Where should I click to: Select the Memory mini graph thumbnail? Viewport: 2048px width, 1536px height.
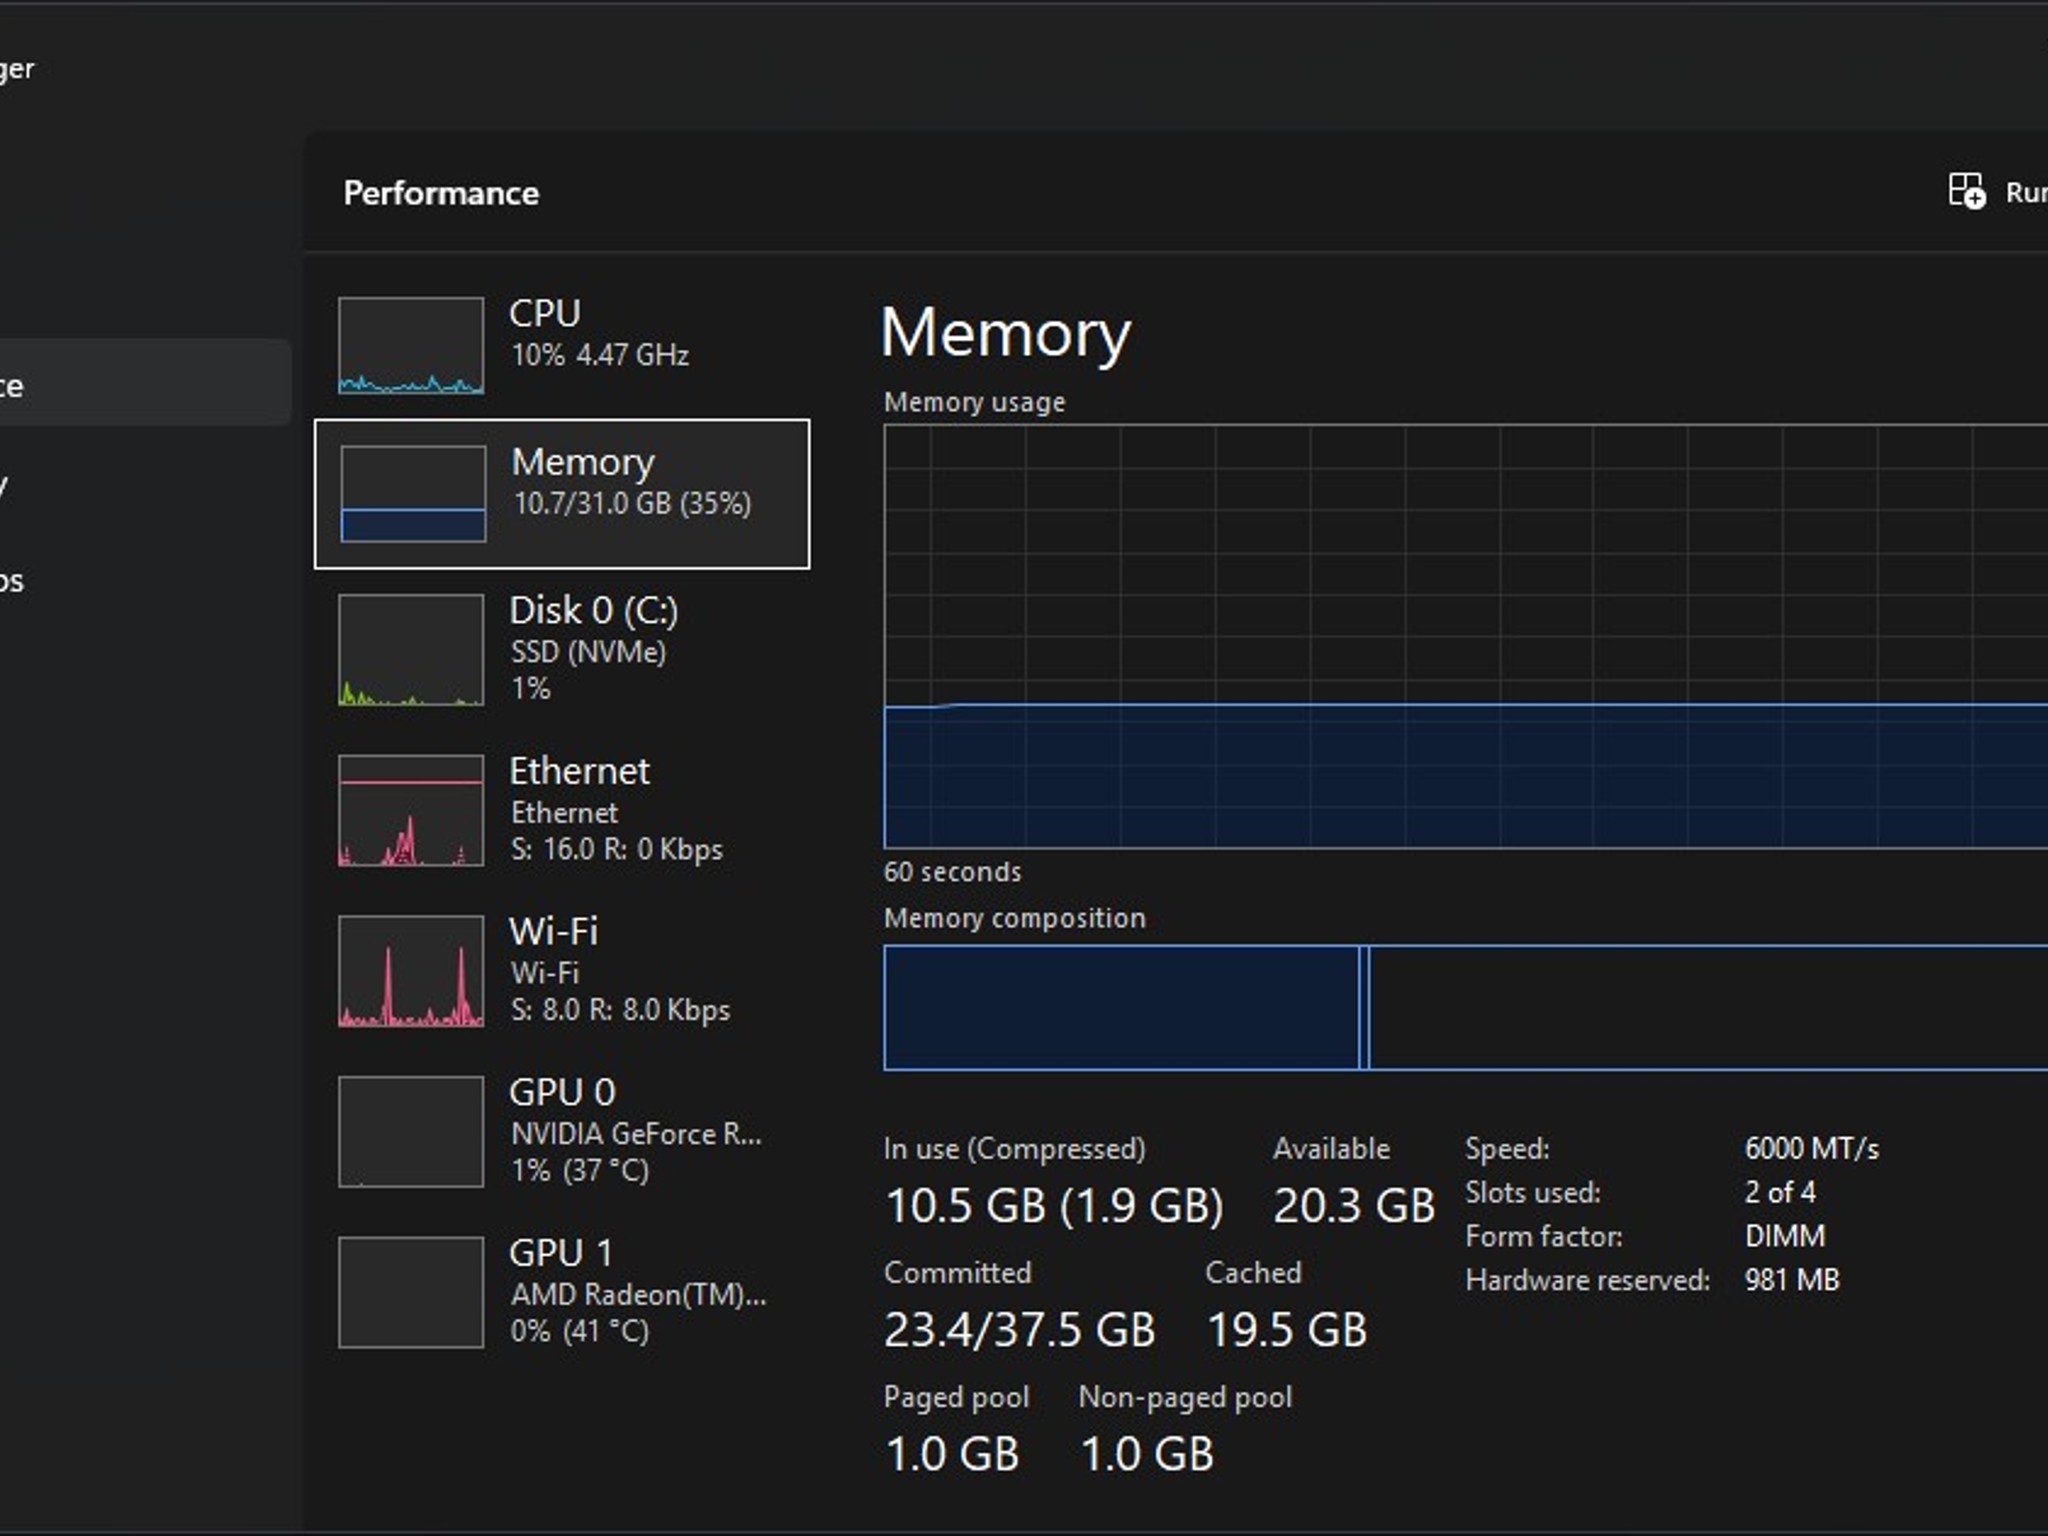413,494
